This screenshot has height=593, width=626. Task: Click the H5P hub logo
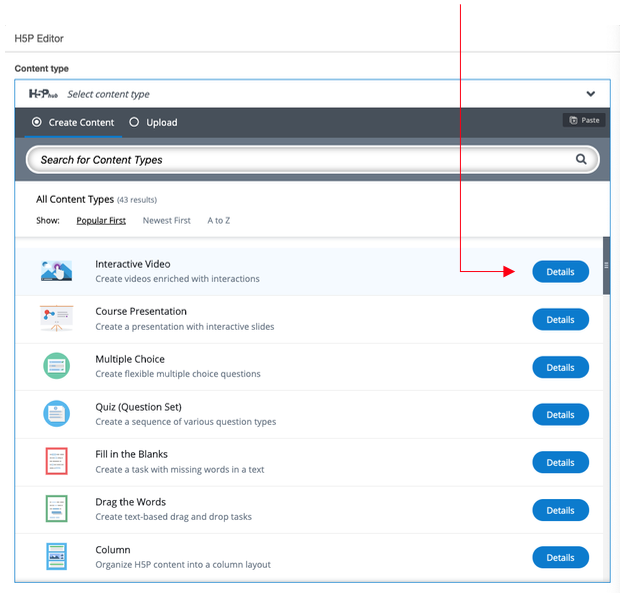click(x=43, y=94)
